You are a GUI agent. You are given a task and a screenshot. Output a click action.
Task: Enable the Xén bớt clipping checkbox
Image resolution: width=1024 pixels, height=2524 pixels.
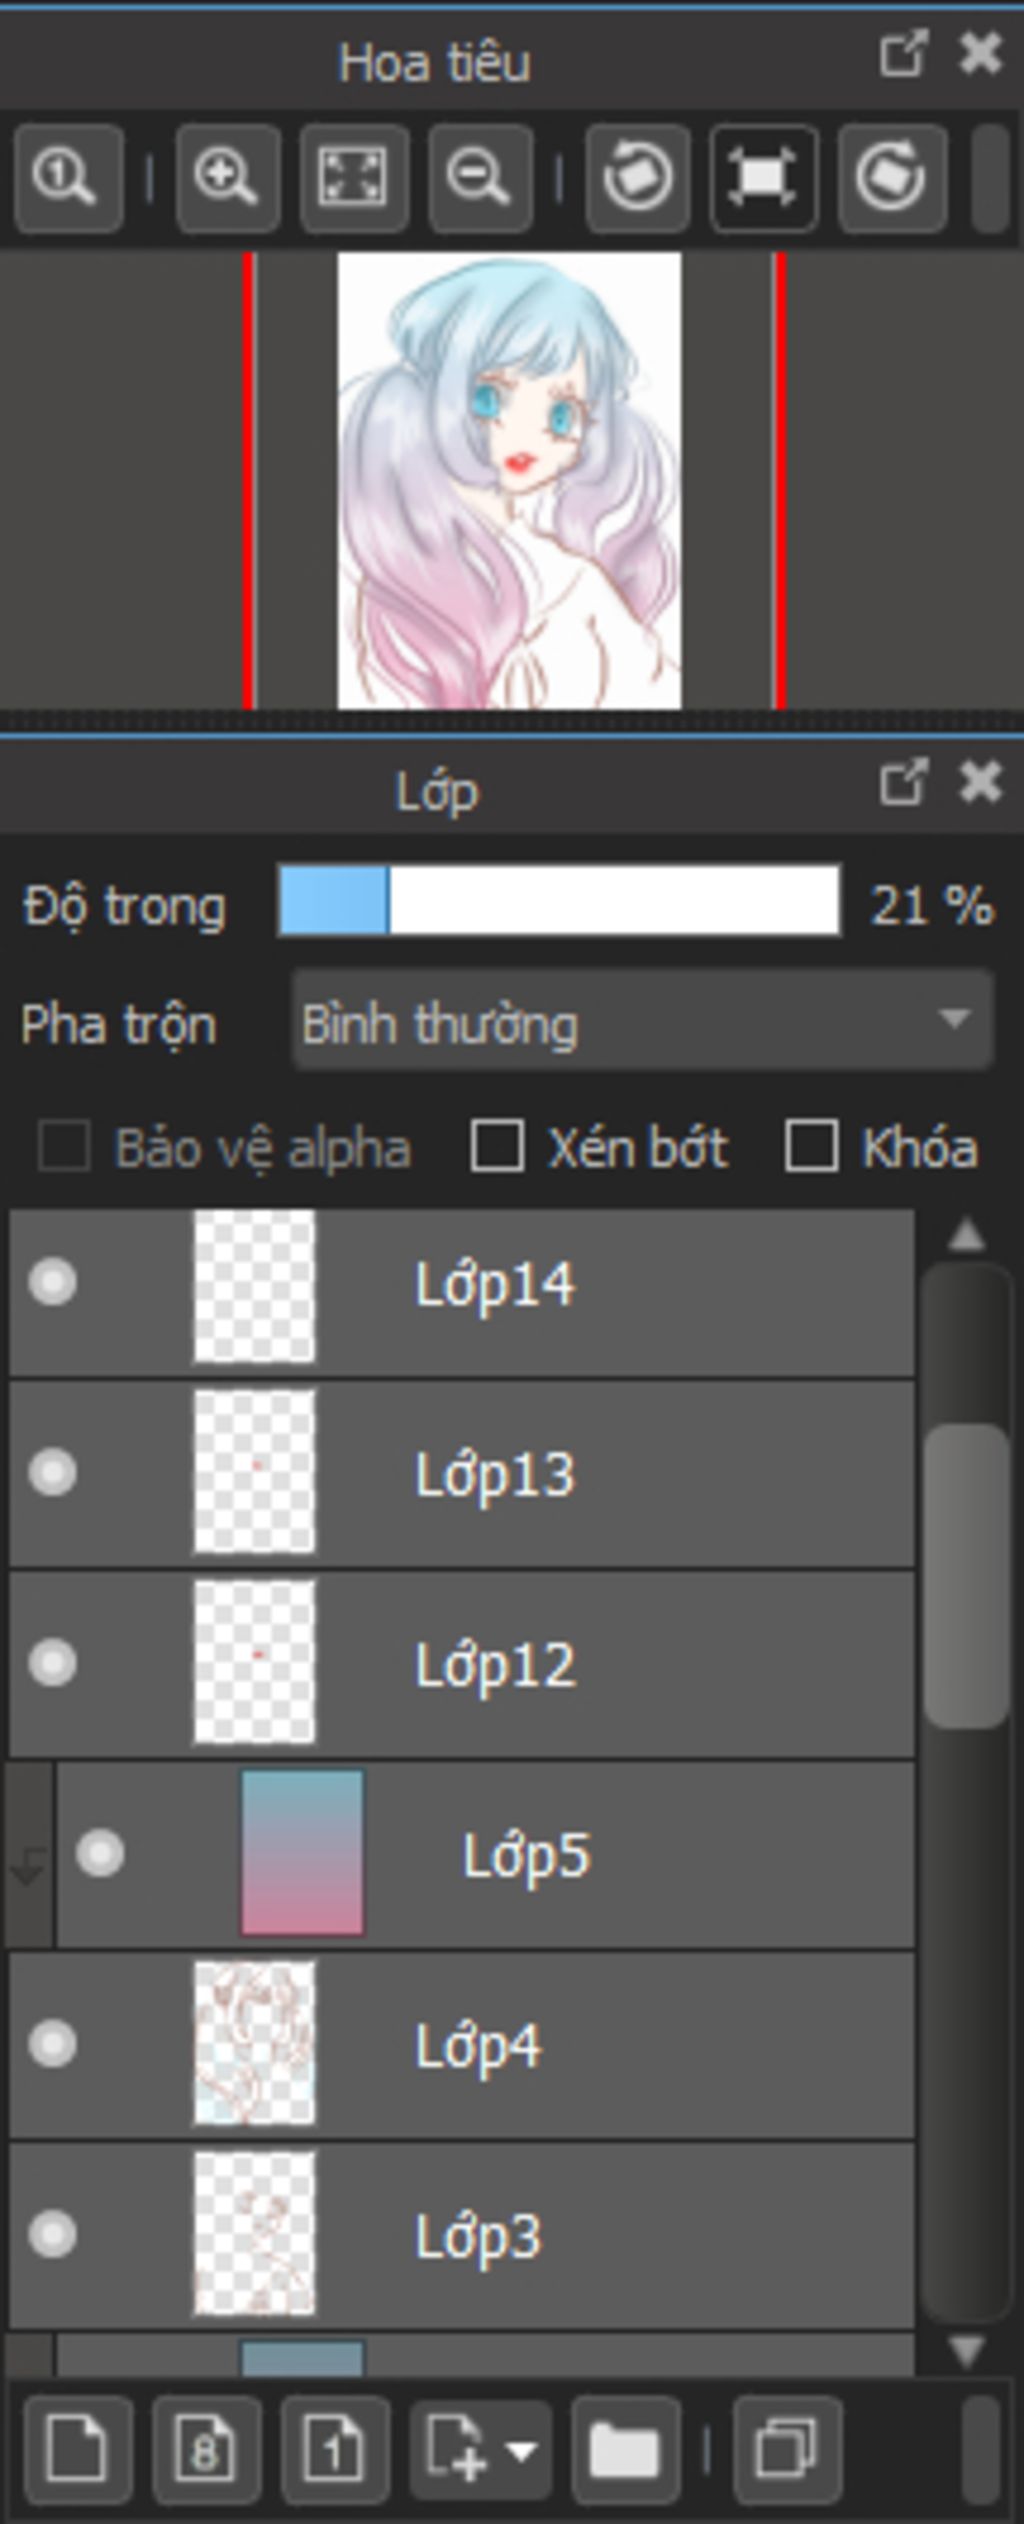[497, 1145]
